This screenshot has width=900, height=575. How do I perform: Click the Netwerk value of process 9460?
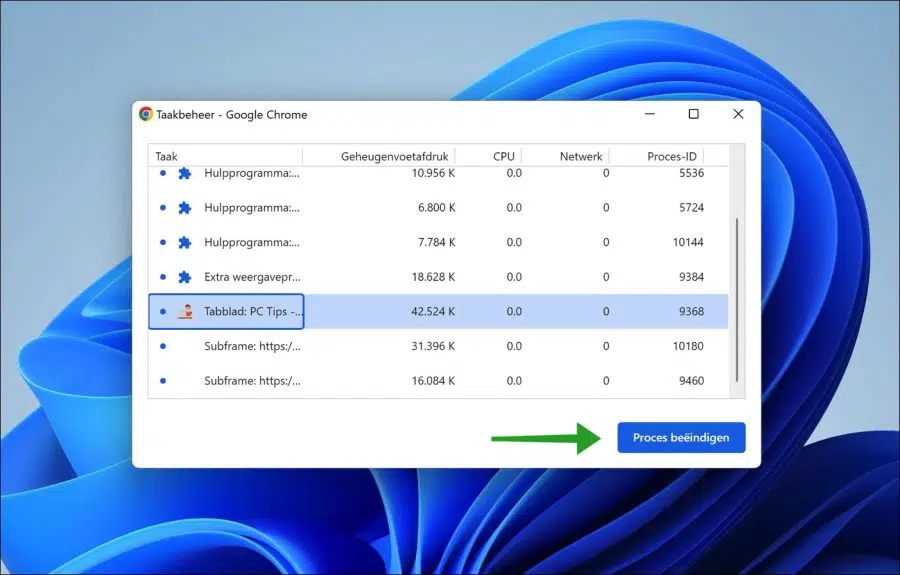coord(606,380)
